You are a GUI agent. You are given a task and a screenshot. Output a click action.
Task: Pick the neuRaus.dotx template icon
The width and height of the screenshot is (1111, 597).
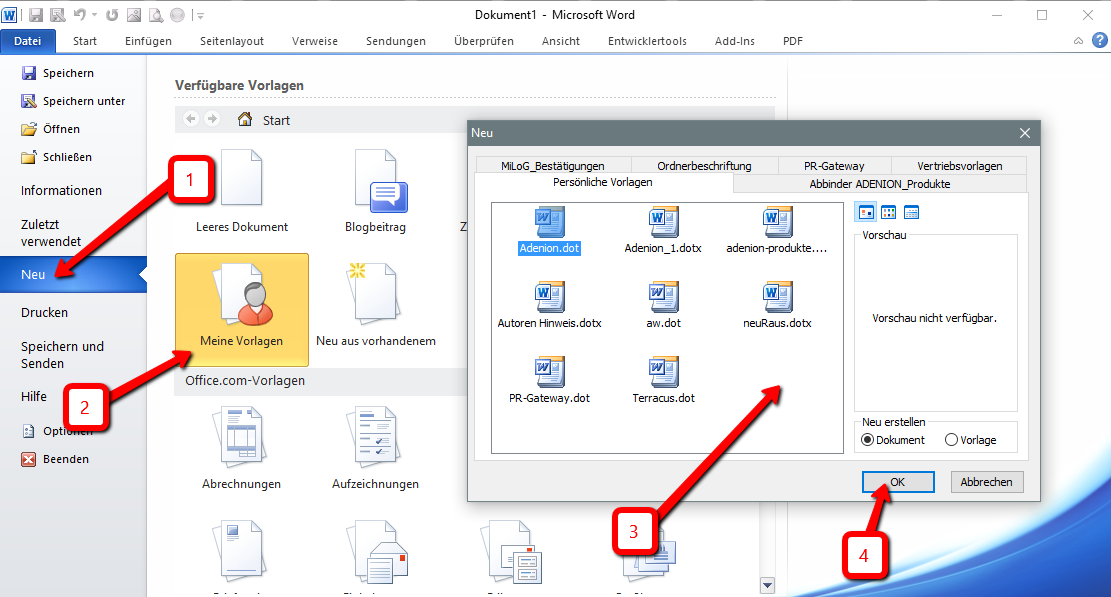tap(777, 297)
